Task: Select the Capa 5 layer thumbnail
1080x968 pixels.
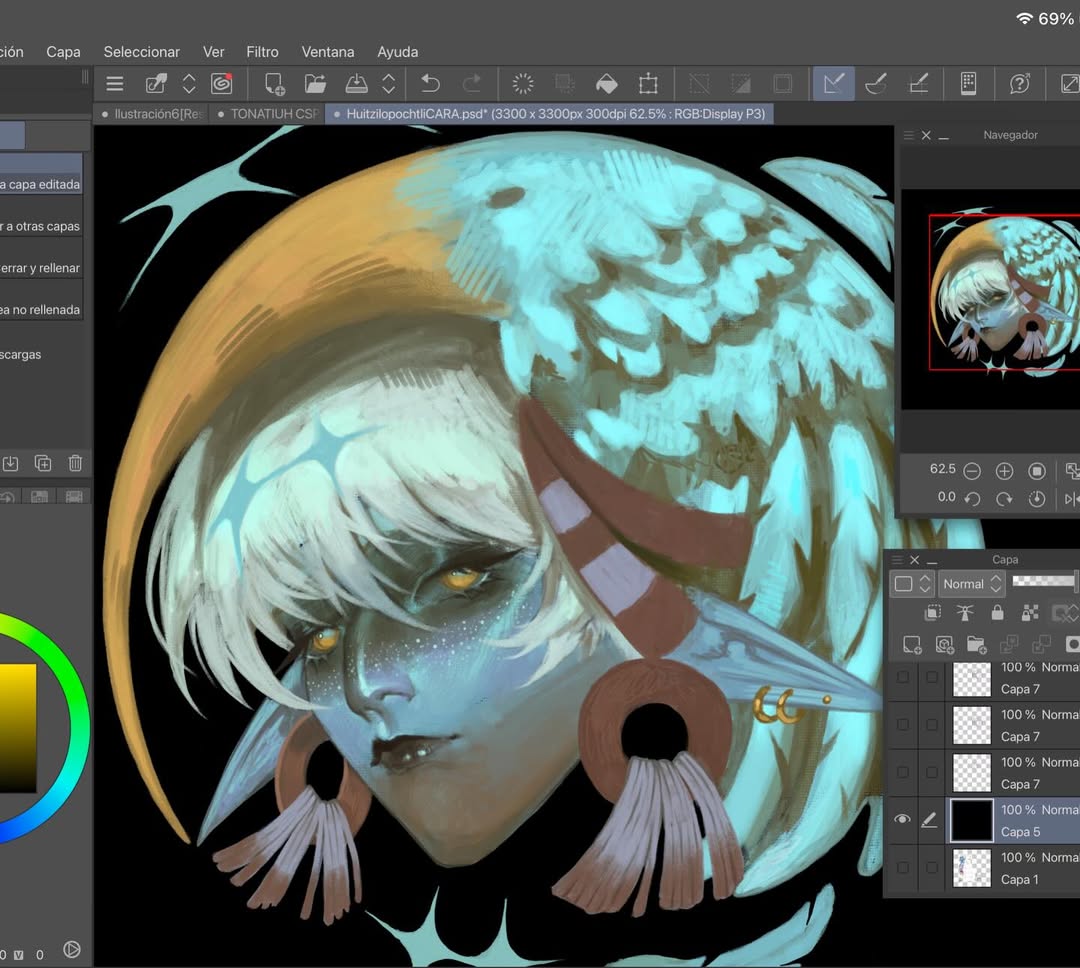Action: coord(971,820)
